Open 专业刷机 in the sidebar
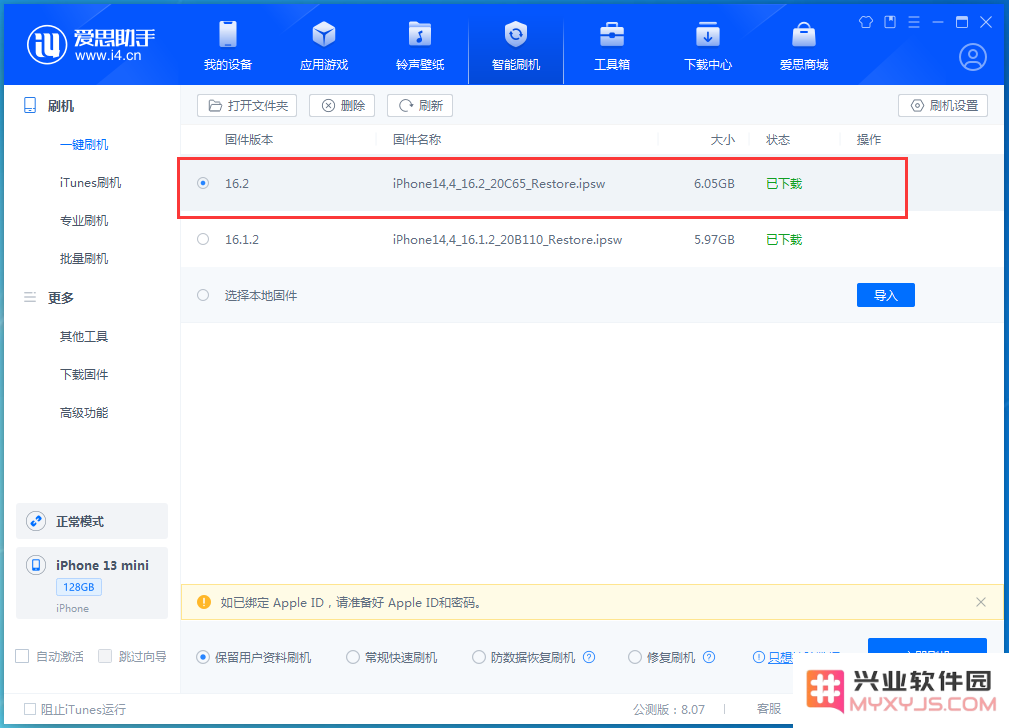This screenshot has height=728, width=1009. tap(84, 220)
